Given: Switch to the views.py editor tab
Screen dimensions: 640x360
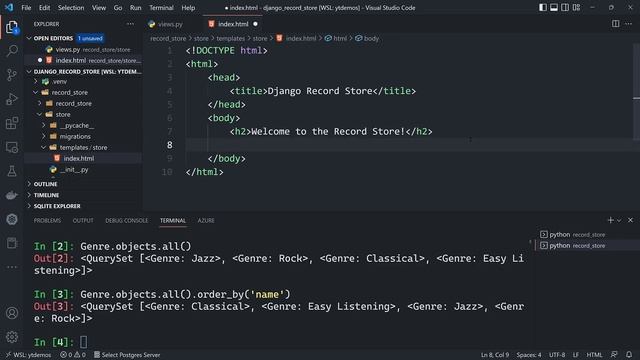Looking at the screenshot, I should (170, 24).
